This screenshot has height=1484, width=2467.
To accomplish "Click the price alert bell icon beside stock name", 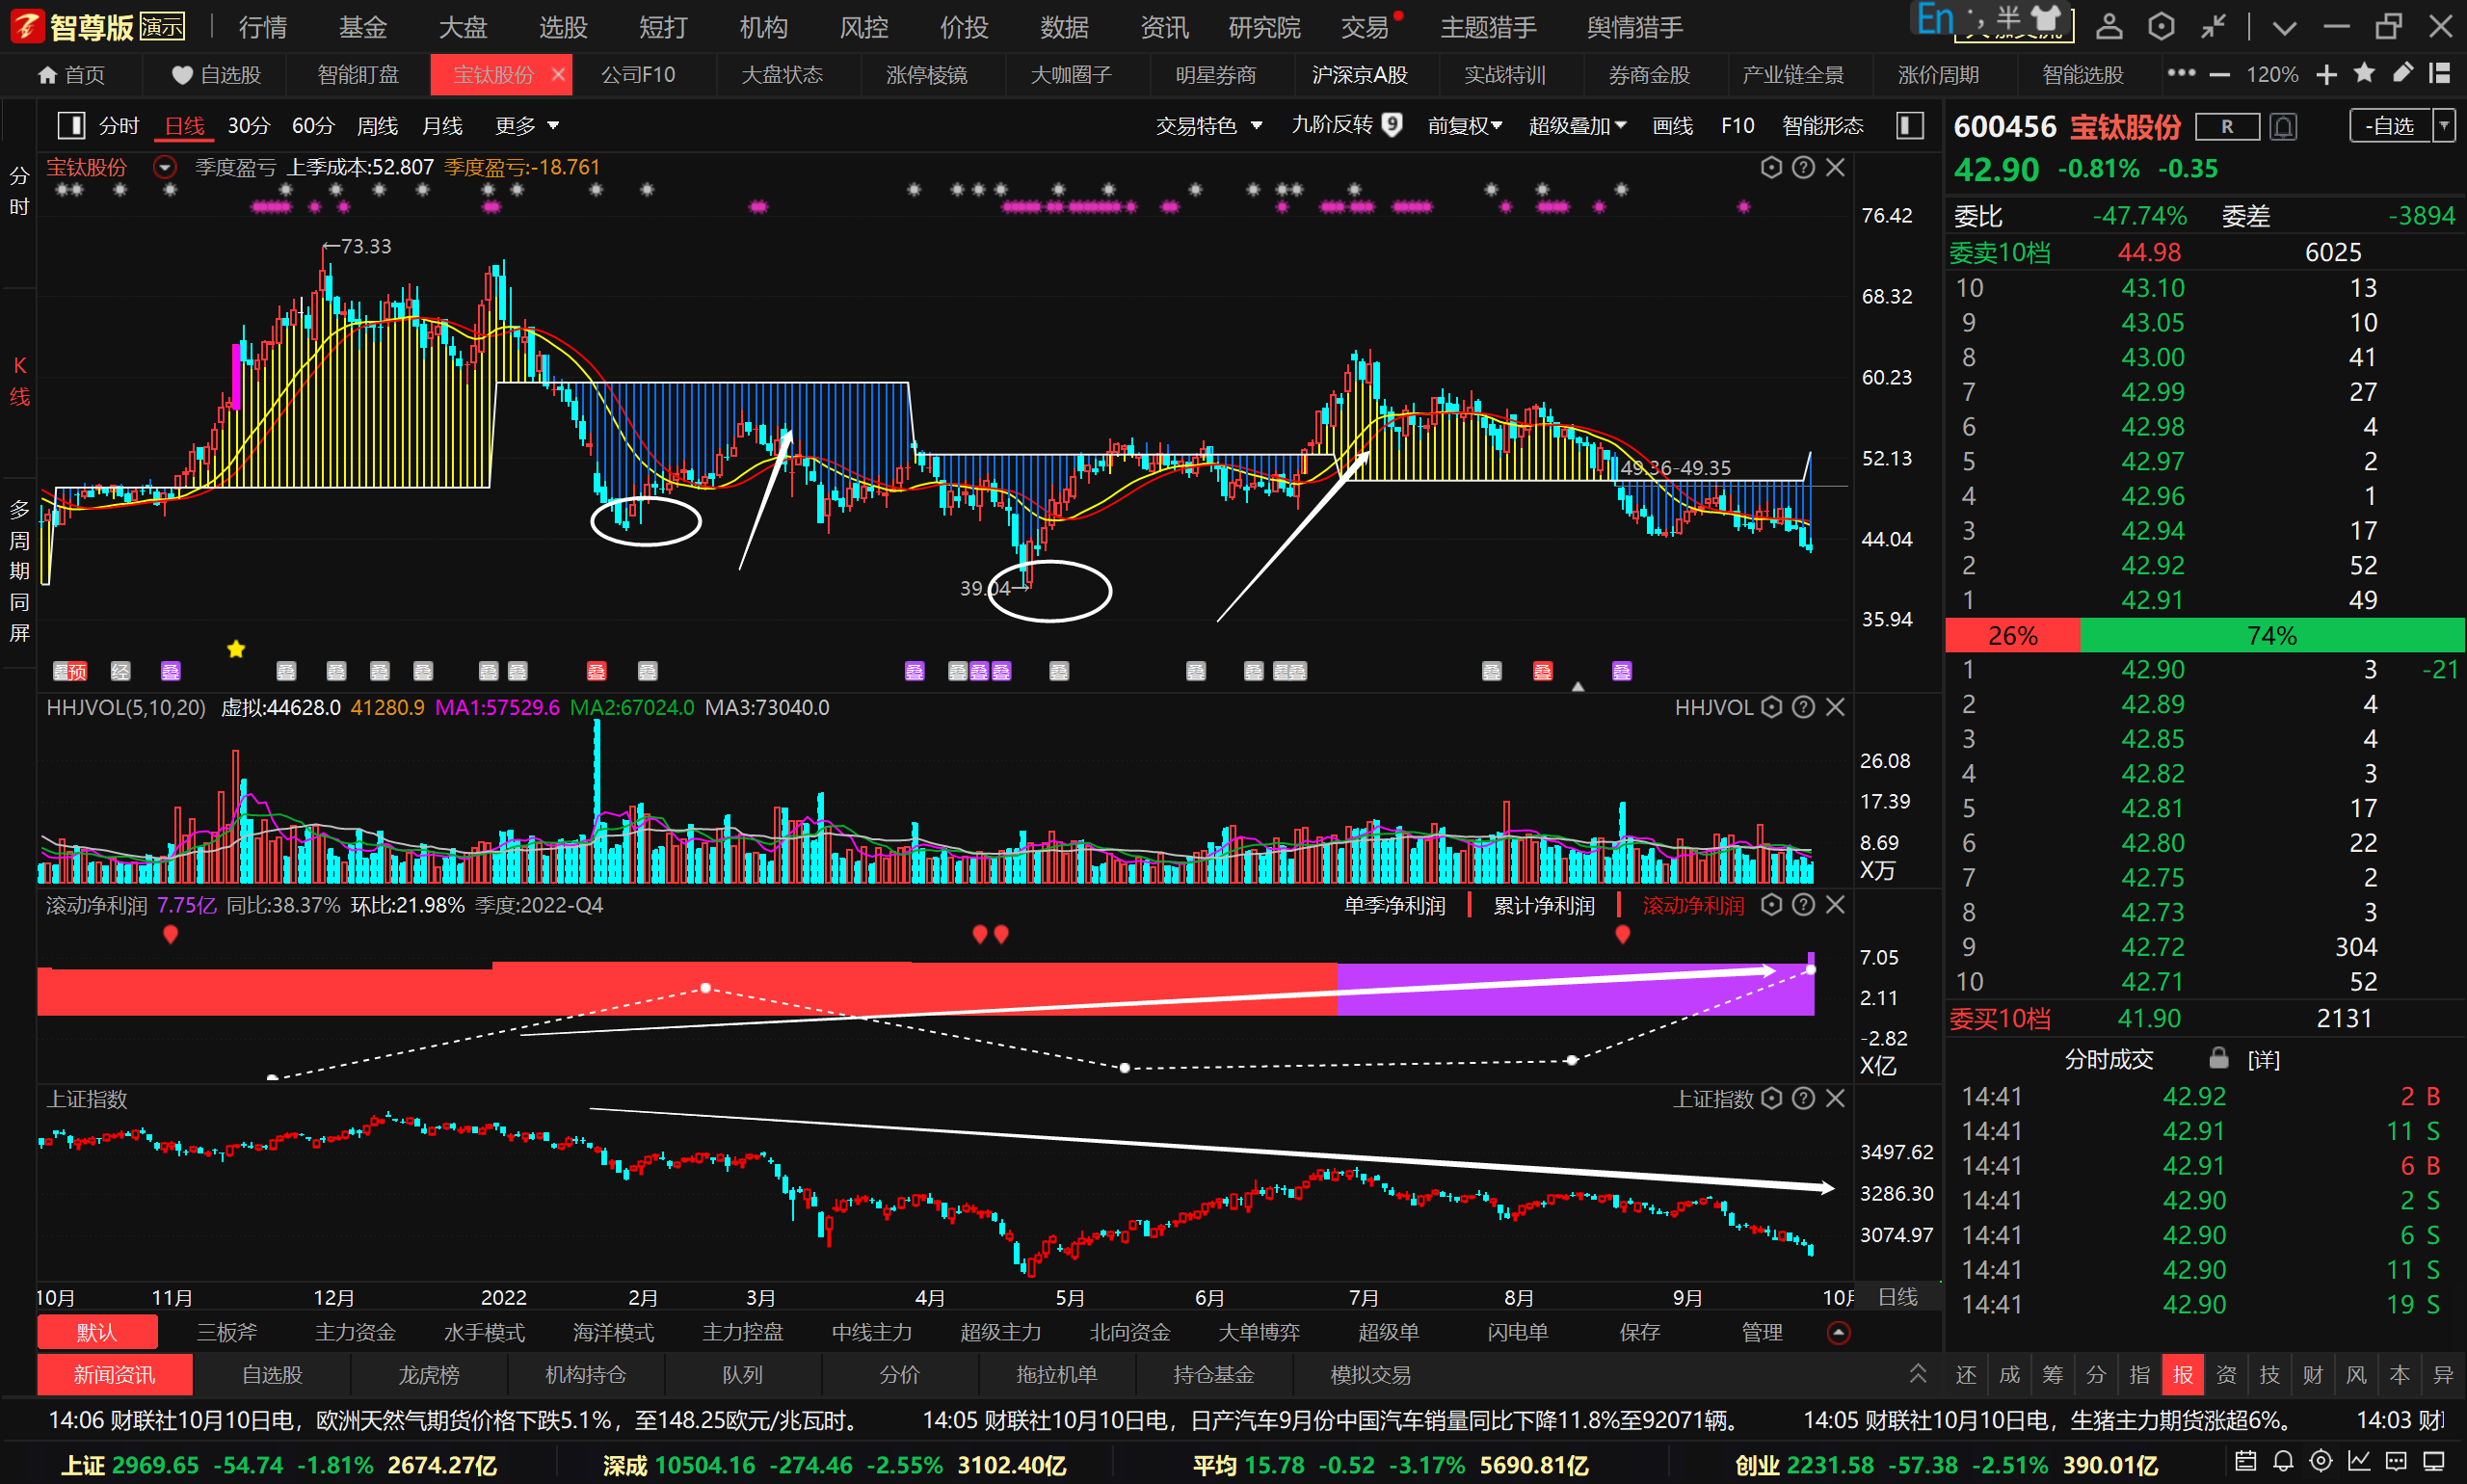I will click(2283, 126).
